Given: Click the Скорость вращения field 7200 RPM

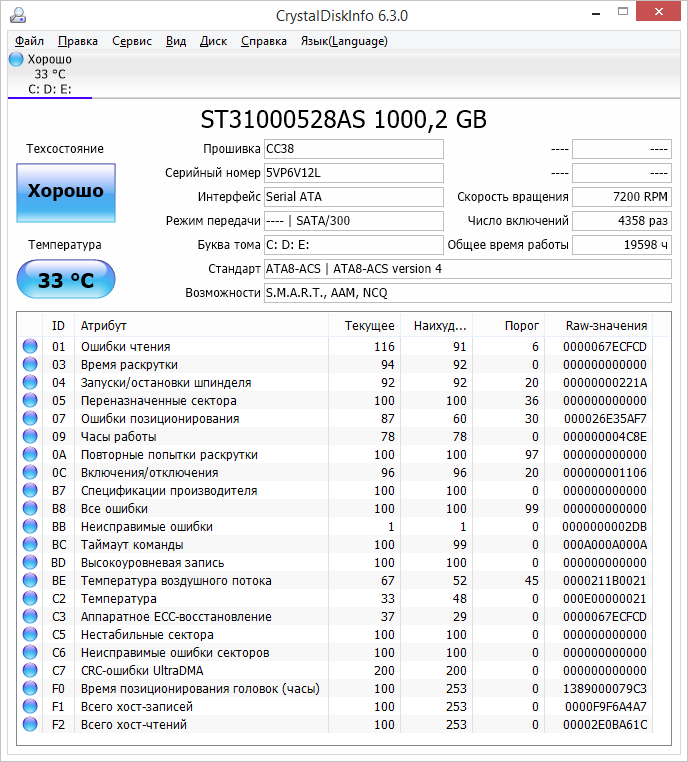Looking at the screenshot, I should pyautogui.click(x=622, y=197).
